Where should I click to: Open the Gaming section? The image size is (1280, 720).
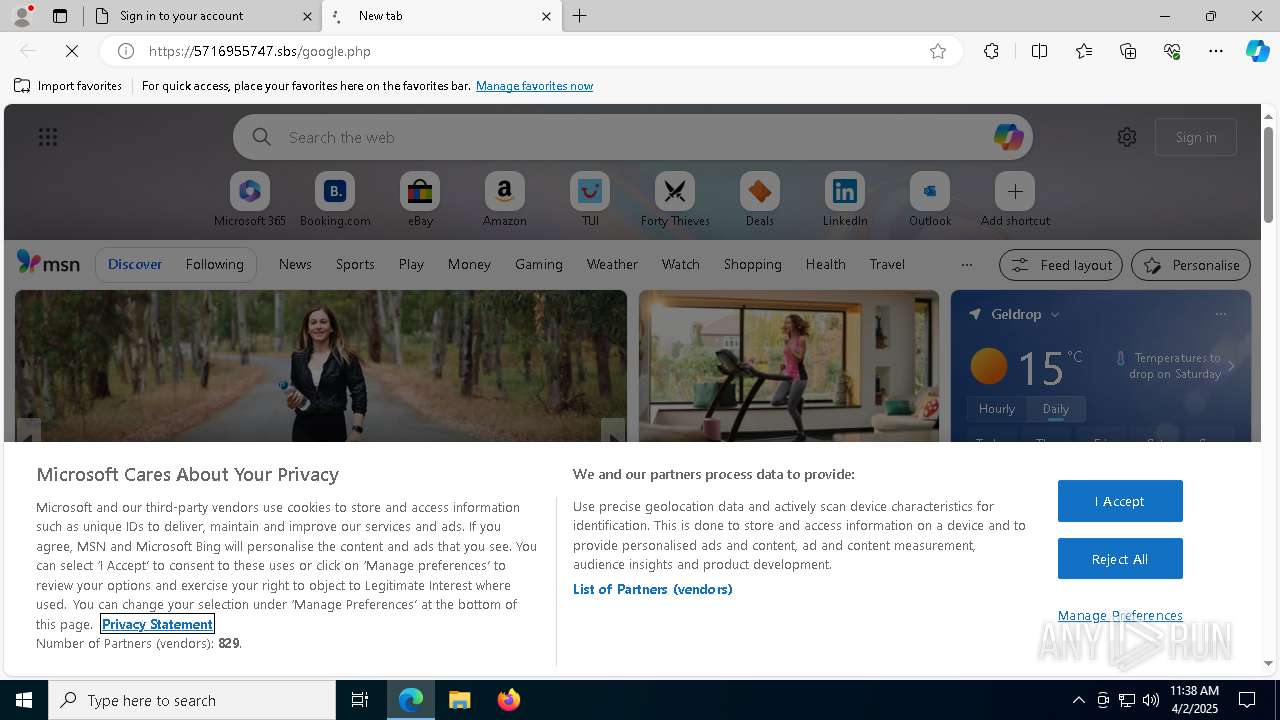point(539,264)
